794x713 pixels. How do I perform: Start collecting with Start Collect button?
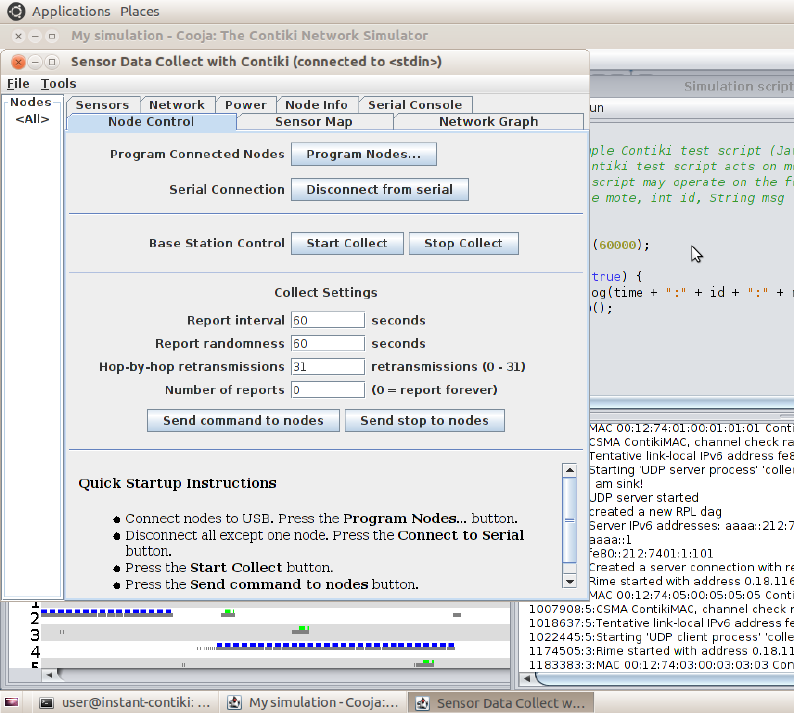pyautogui.click(x=346, y=243)
